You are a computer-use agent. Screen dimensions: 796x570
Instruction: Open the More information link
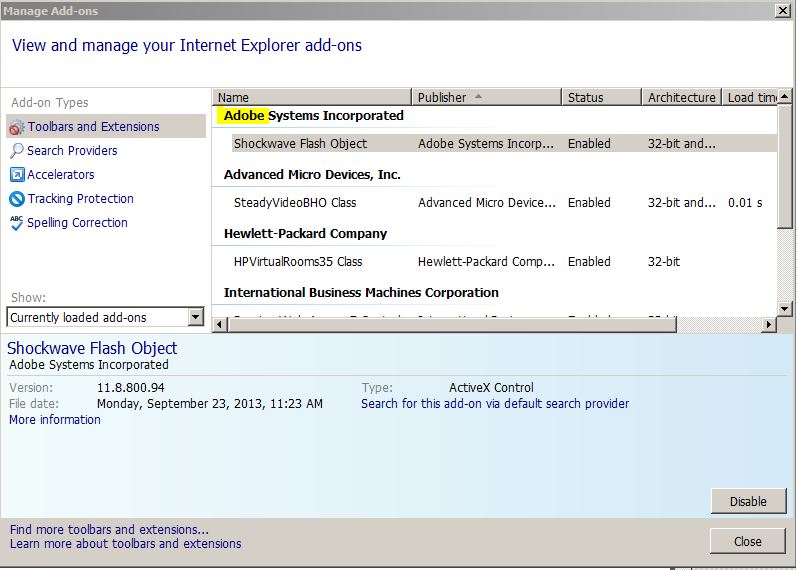(55, 420)
